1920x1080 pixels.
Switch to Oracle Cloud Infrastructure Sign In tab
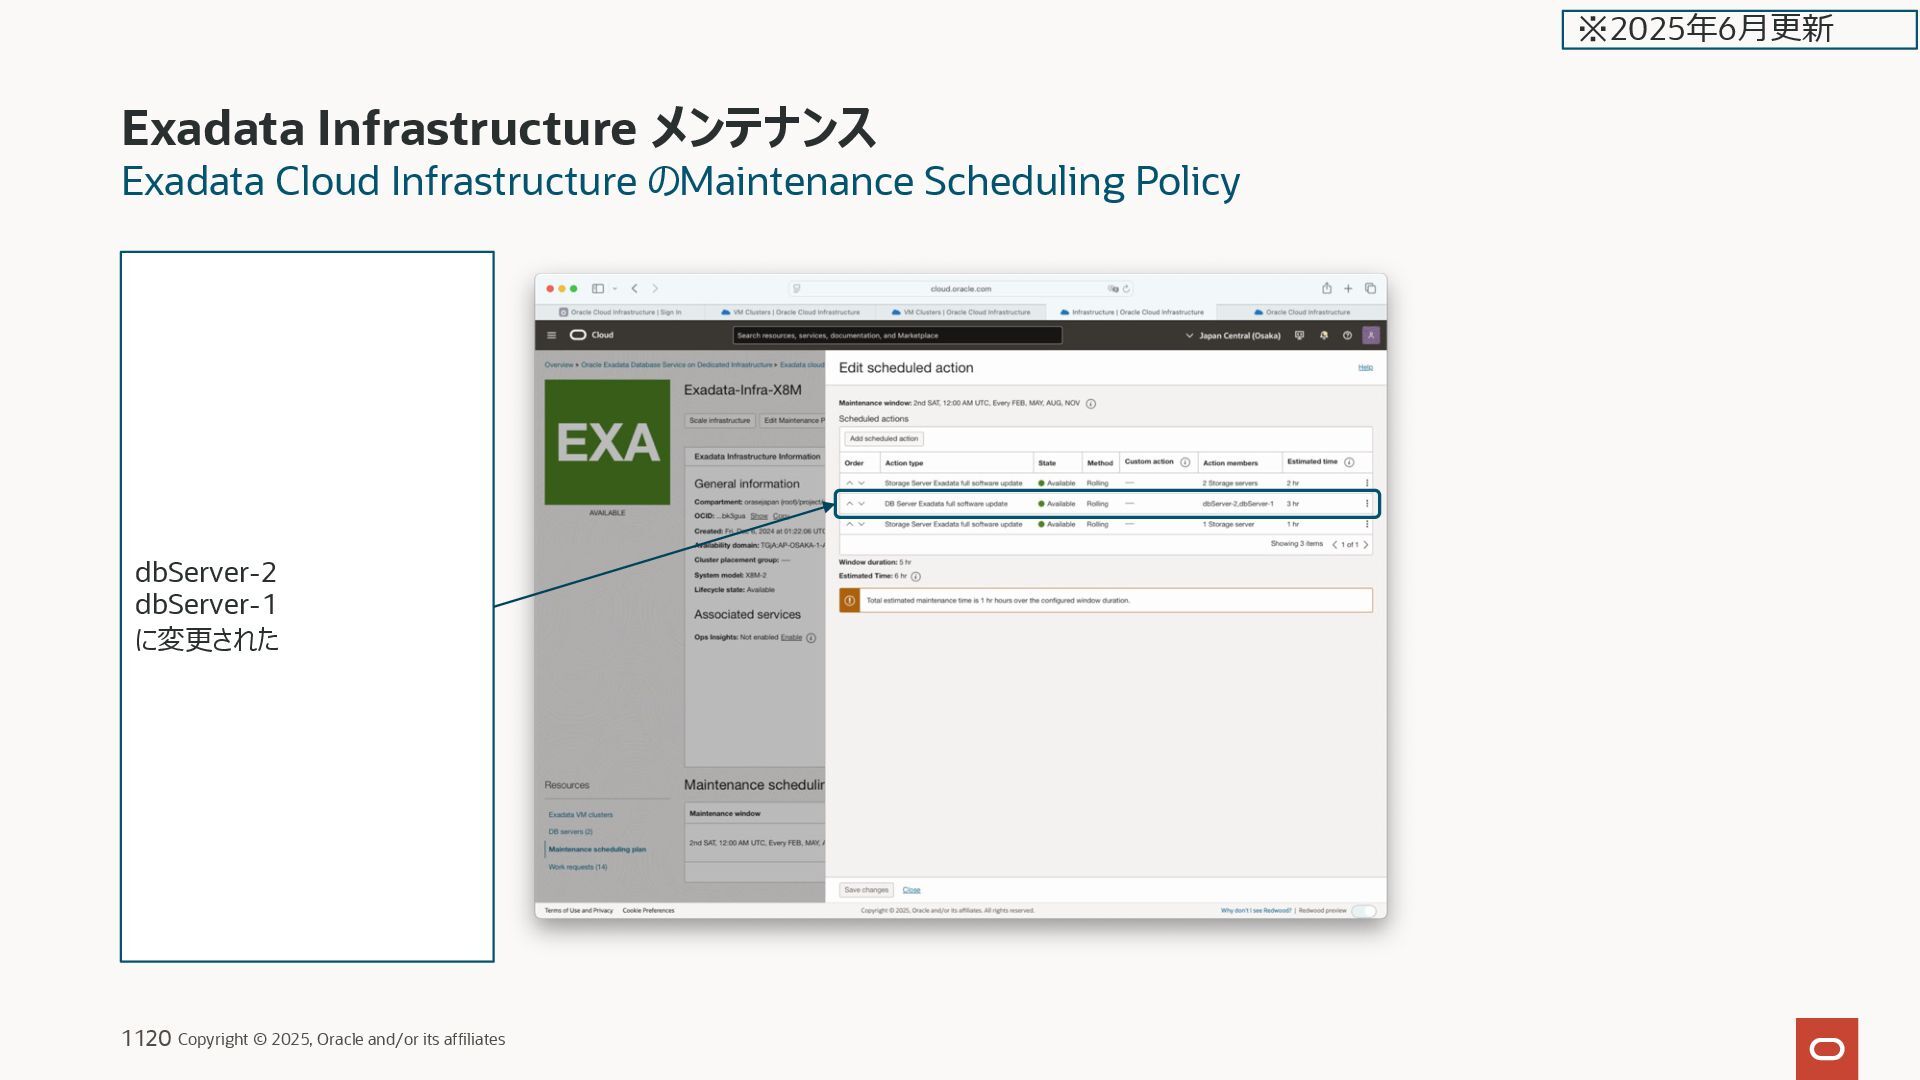[x=620, y=312]
